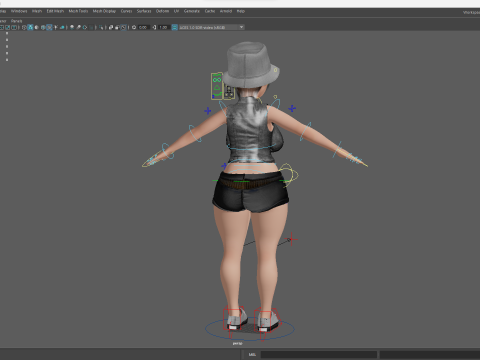Toggle X-ray joints icon

click(x=123, y=27)
